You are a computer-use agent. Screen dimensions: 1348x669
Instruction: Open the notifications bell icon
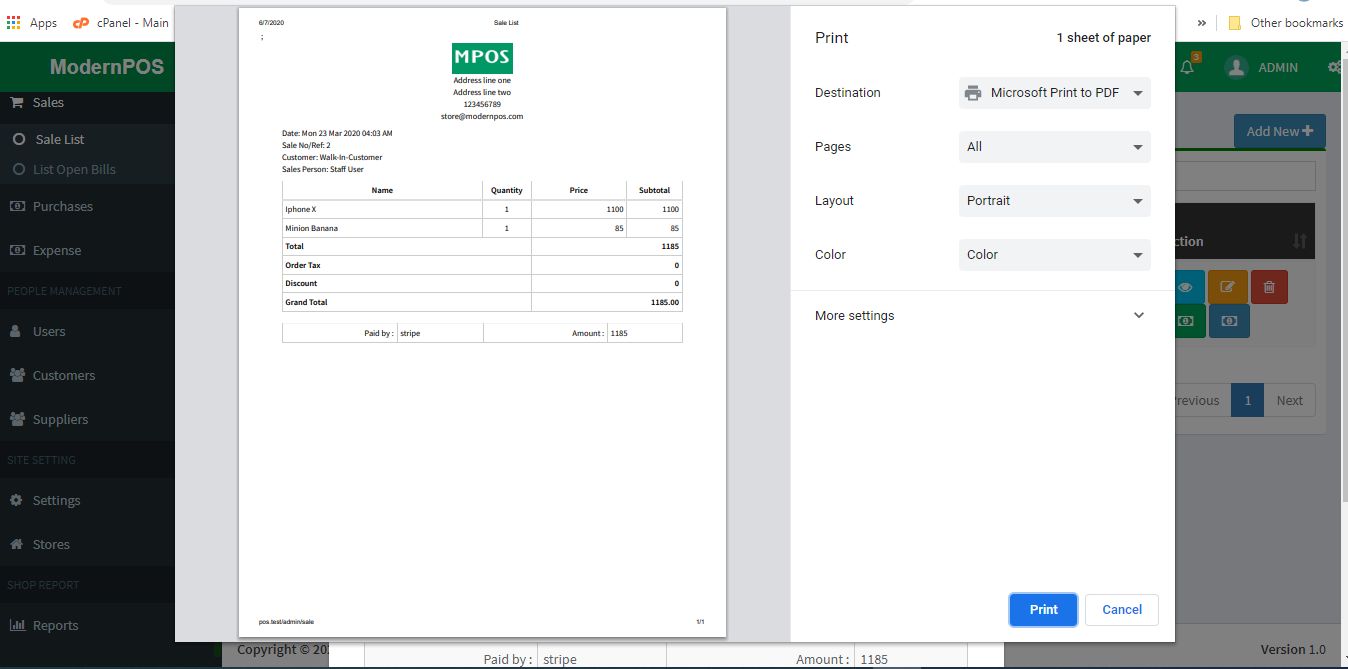1188,67
